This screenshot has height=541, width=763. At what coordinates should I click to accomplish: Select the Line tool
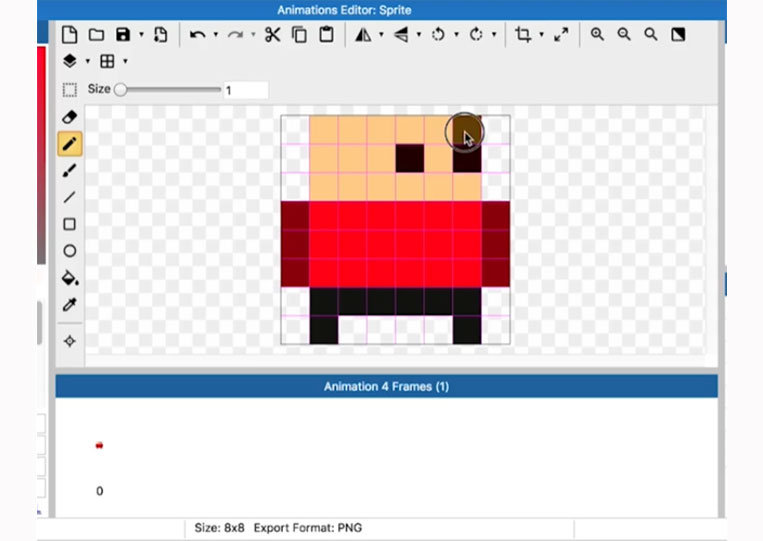70,198
